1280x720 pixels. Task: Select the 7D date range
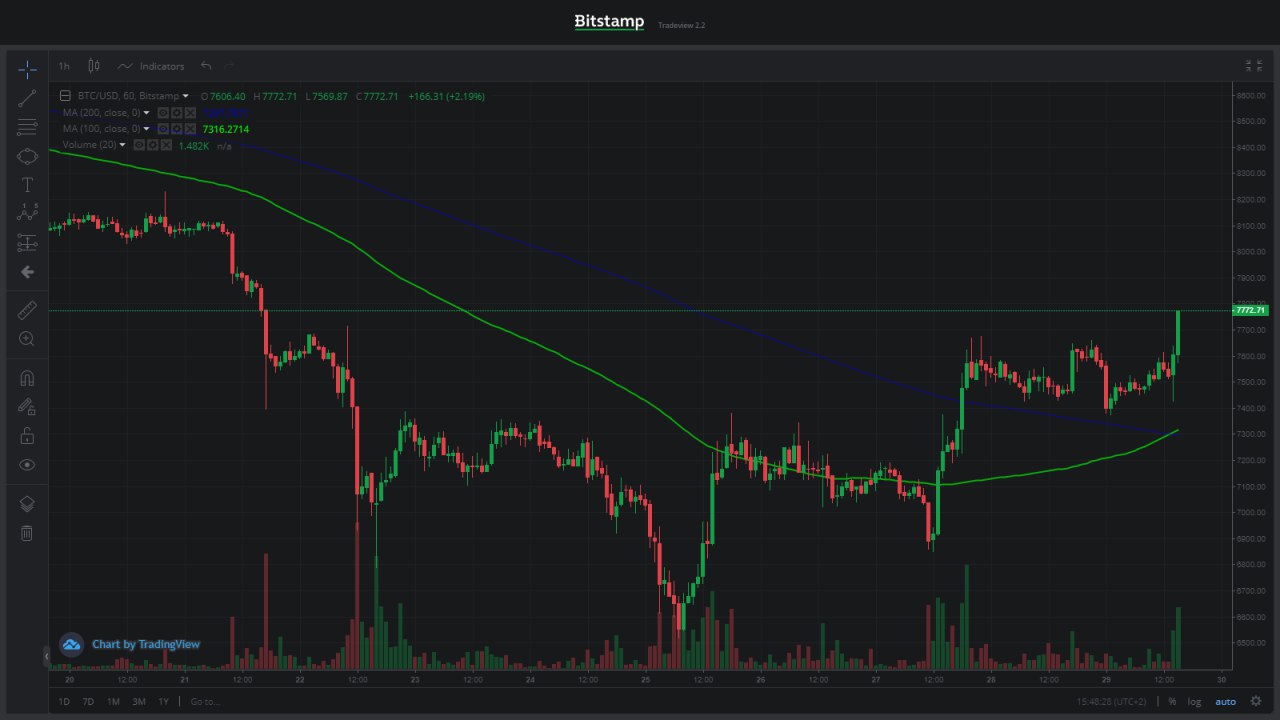pyautogui.click(x=88, y=702)
